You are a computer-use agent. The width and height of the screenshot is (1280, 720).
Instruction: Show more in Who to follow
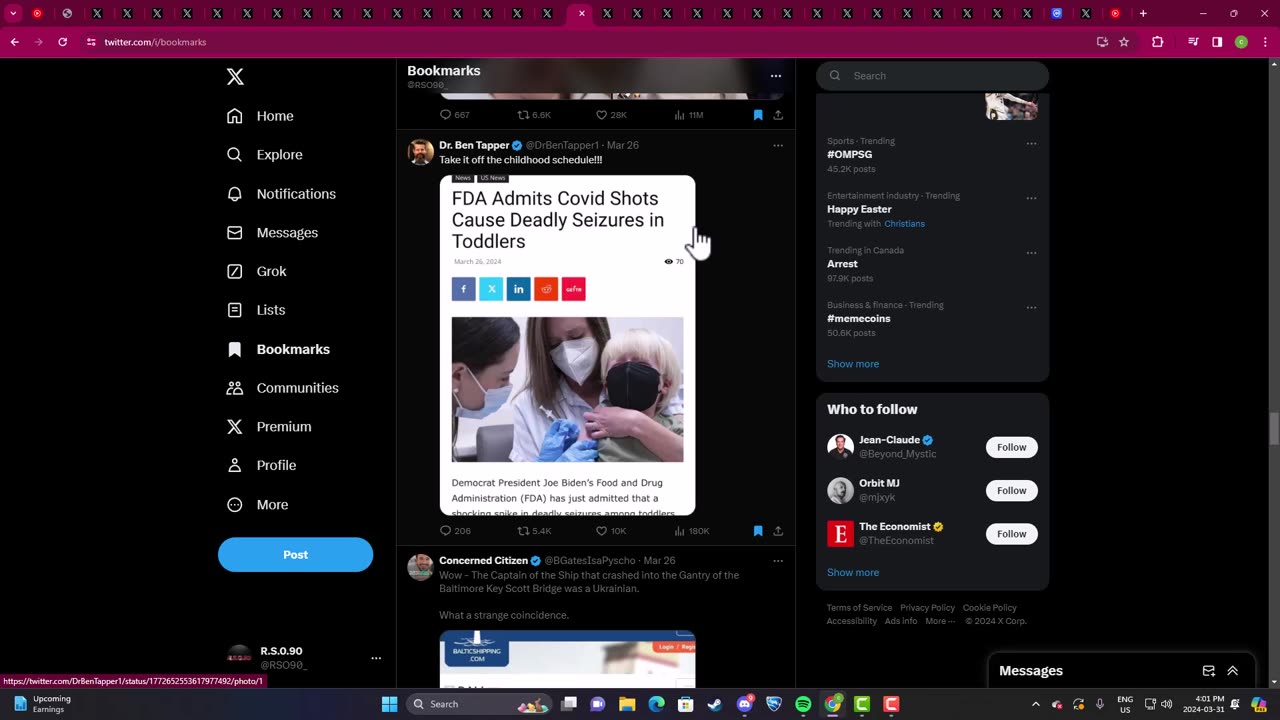click(x=853, y=573)
